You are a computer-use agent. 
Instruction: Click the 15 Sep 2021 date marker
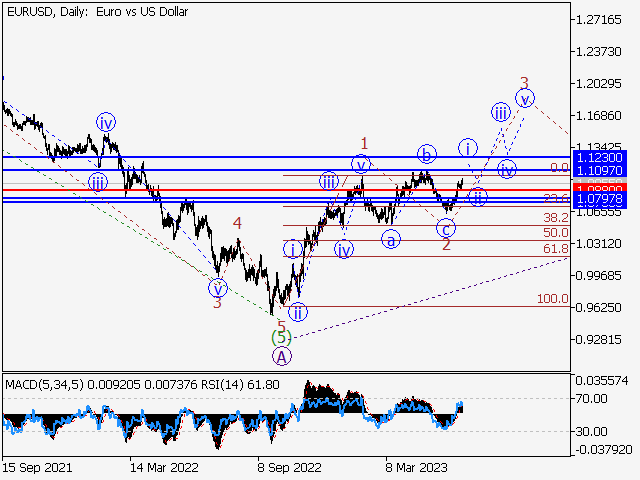(x=37, y=467)
